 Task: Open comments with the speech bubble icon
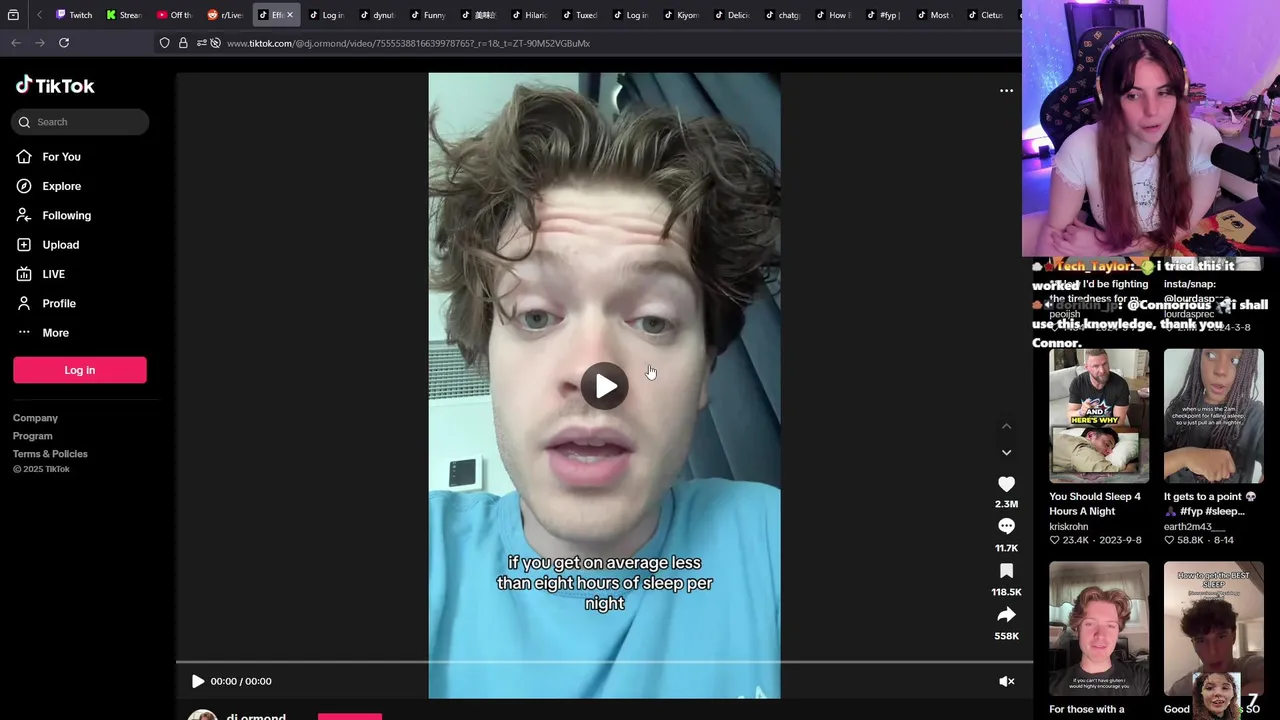(1006, 527)
